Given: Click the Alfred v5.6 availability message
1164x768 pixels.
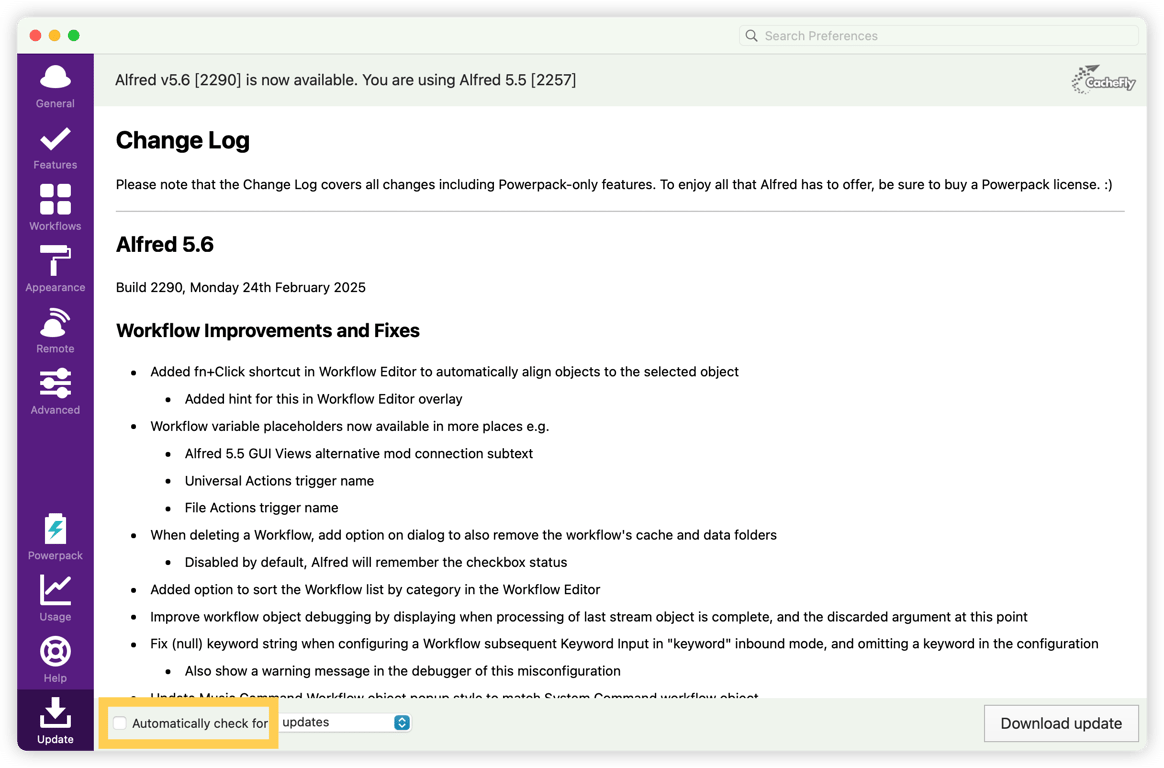Looking at the screenshot, I should (345, 79).
